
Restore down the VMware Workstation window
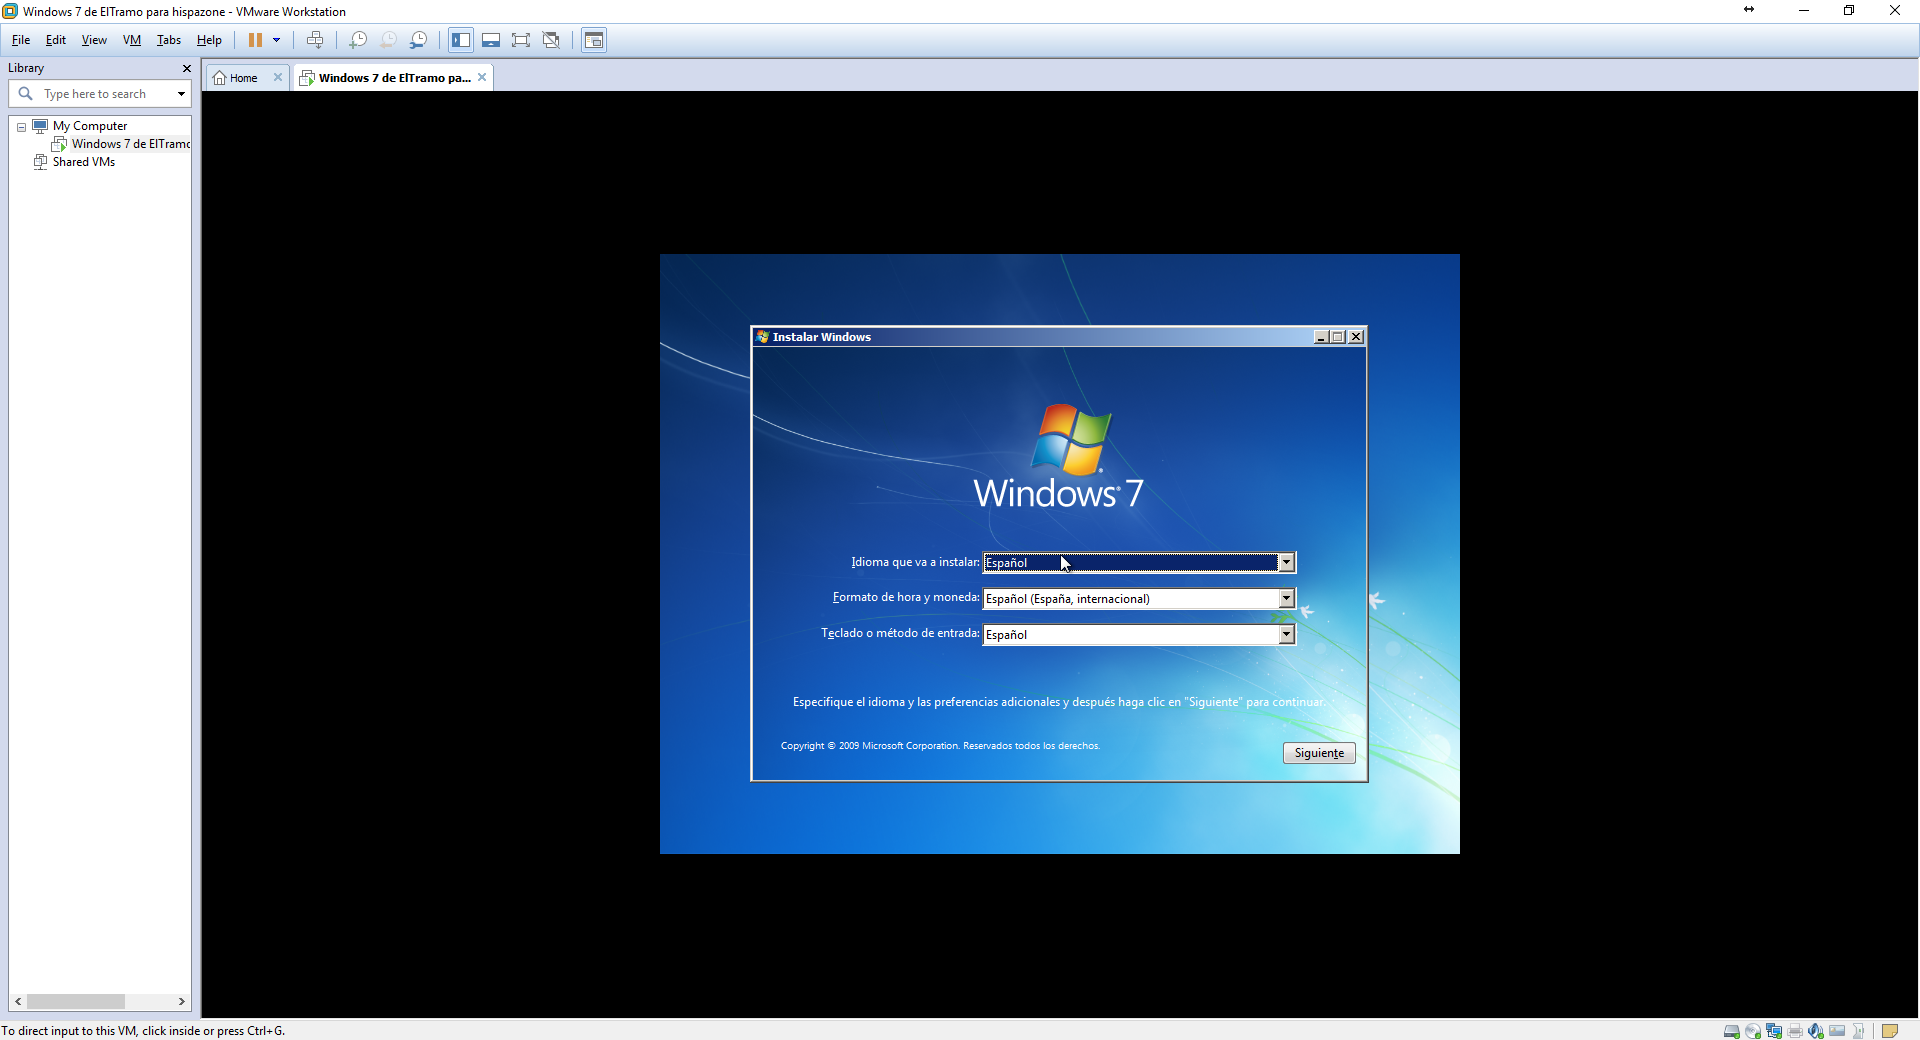[x=1849, y=11]
